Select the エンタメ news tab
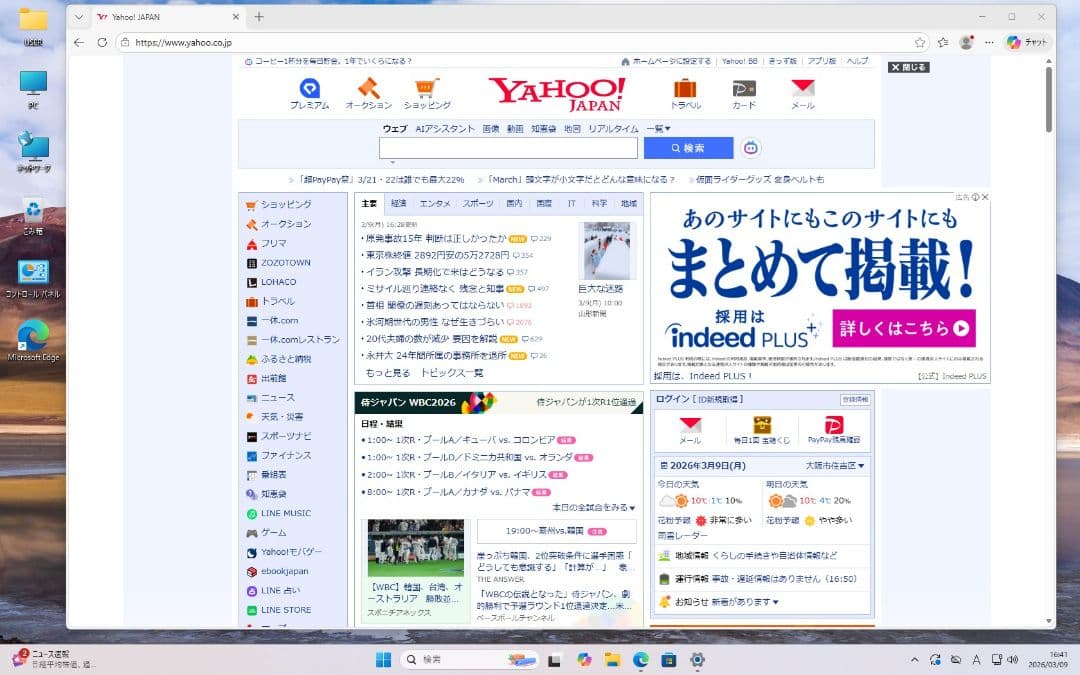Screen dimensions: 1080x675 [x=435, y=203]
